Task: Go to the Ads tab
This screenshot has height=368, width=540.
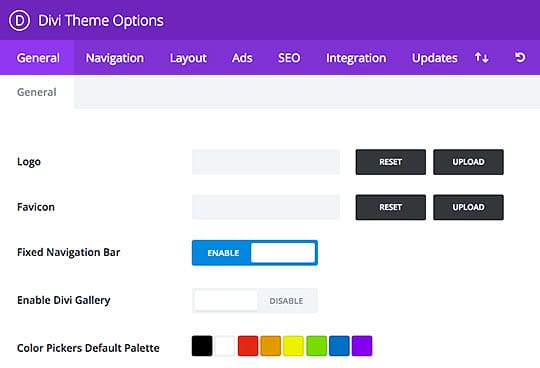Action: pos(242,58)
